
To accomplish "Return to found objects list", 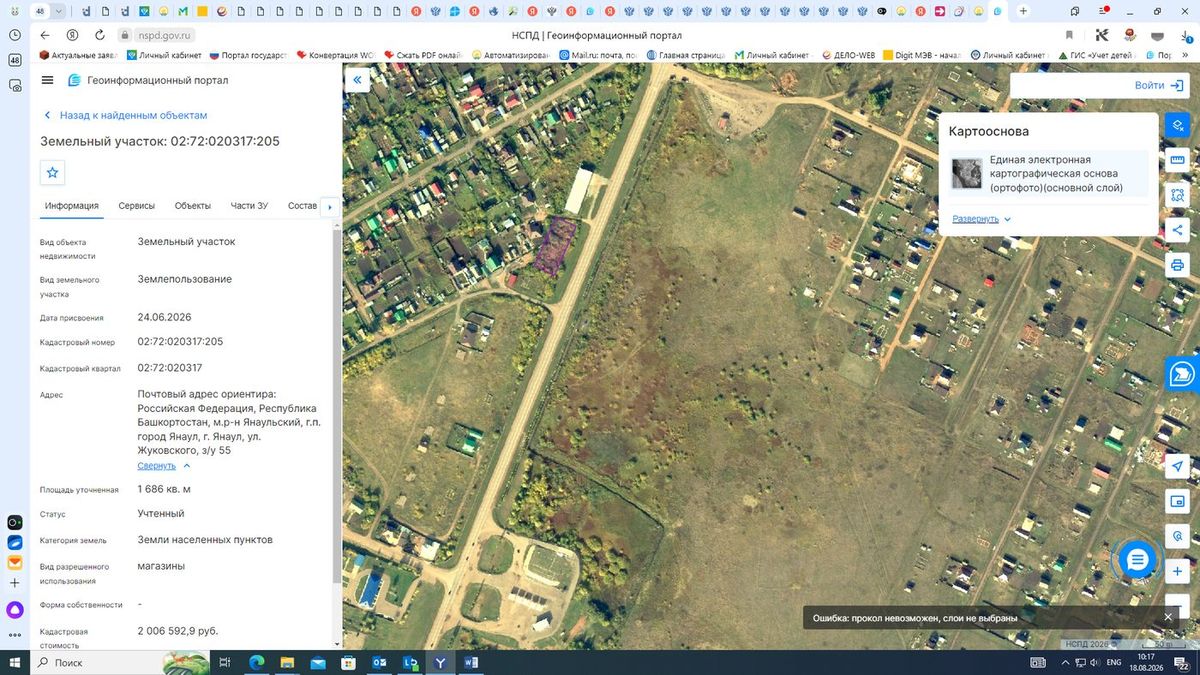I will coord(125,116).
